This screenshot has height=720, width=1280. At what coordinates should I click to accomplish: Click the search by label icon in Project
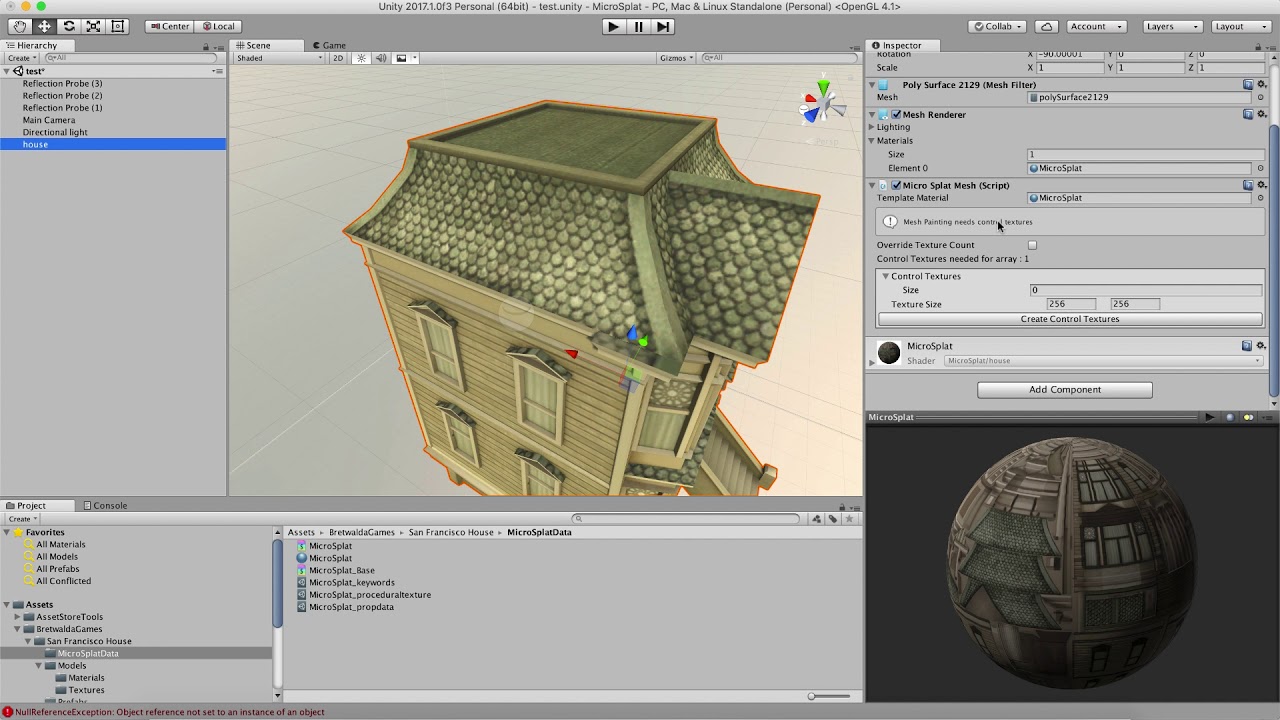[832, 519]
